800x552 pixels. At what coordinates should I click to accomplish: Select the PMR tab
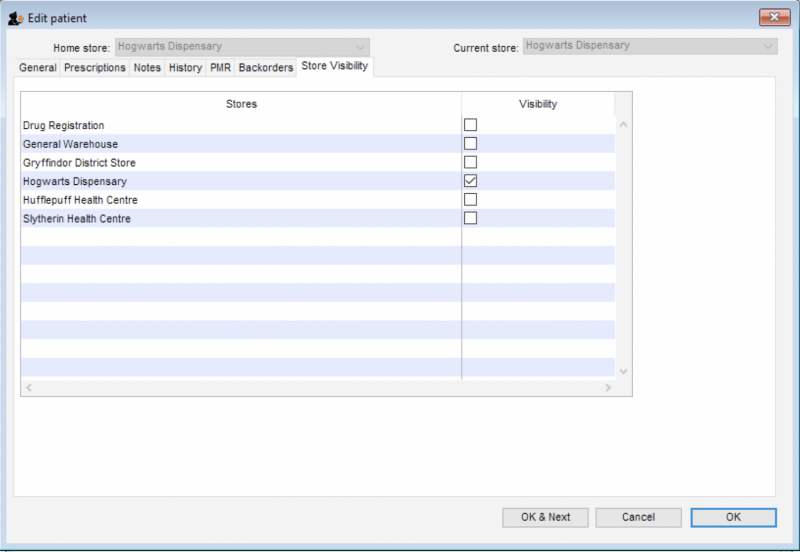pyautogui.click(x=220, y=68)
